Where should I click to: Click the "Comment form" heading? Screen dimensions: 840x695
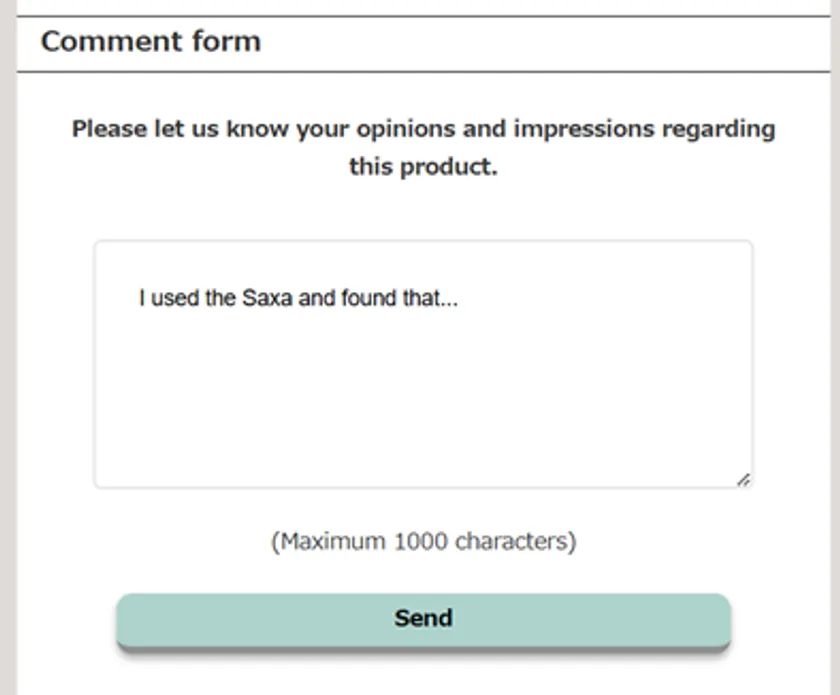(150, 42)
